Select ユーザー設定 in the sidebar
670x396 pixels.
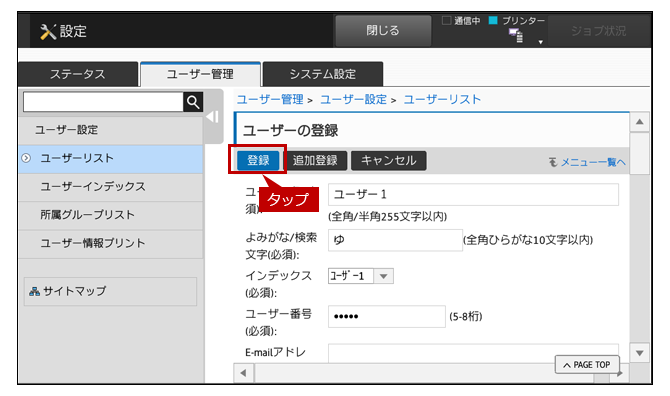coord(111,130)
